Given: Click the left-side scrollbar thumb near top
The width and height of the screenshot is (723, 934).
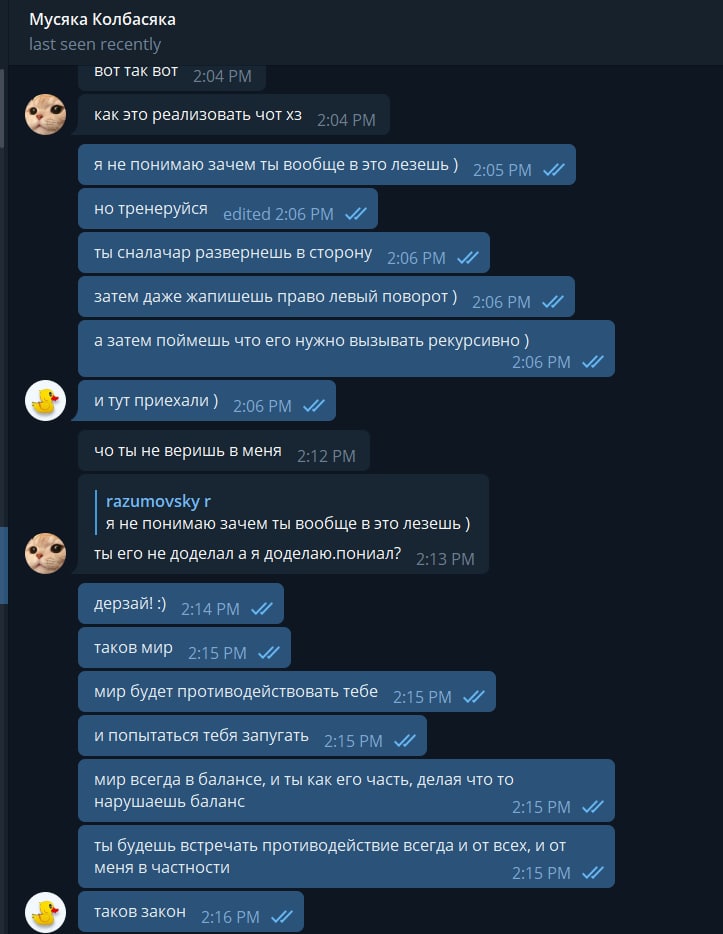Looking at the screenshot, I should pos(2,107).
